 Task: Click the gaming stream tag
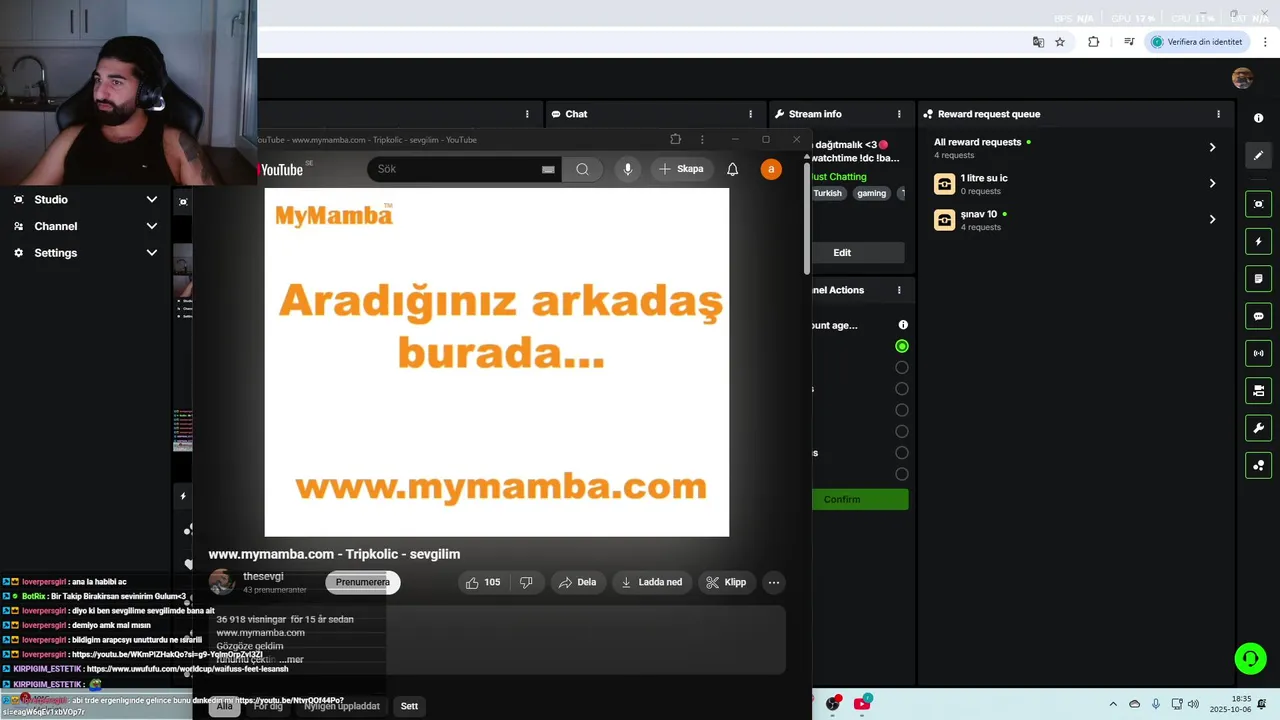(871, 193)
